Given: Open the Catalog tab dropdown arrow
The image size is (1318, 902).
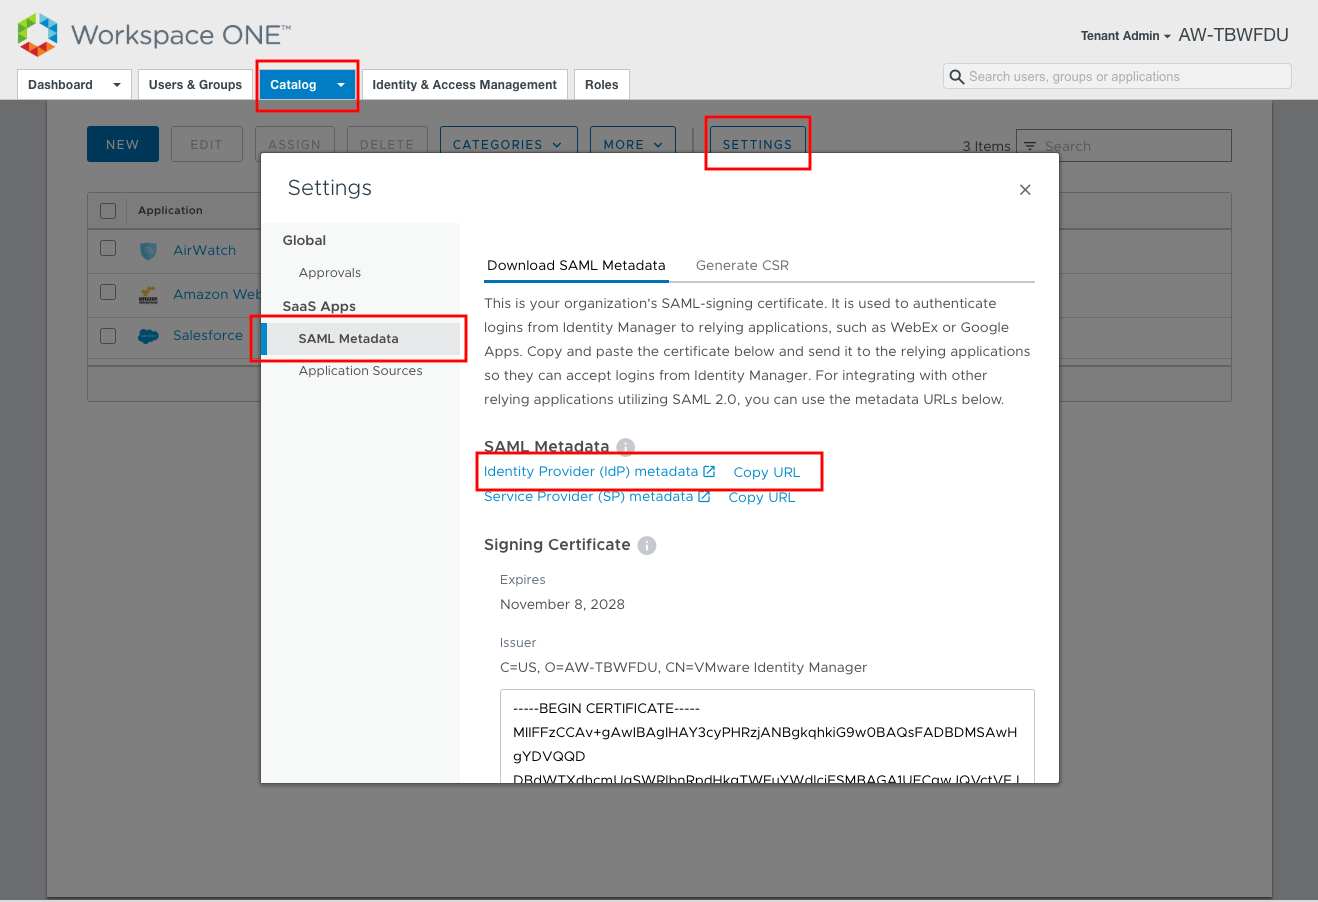Looking at the screenshot, I should tap(341, 85).
